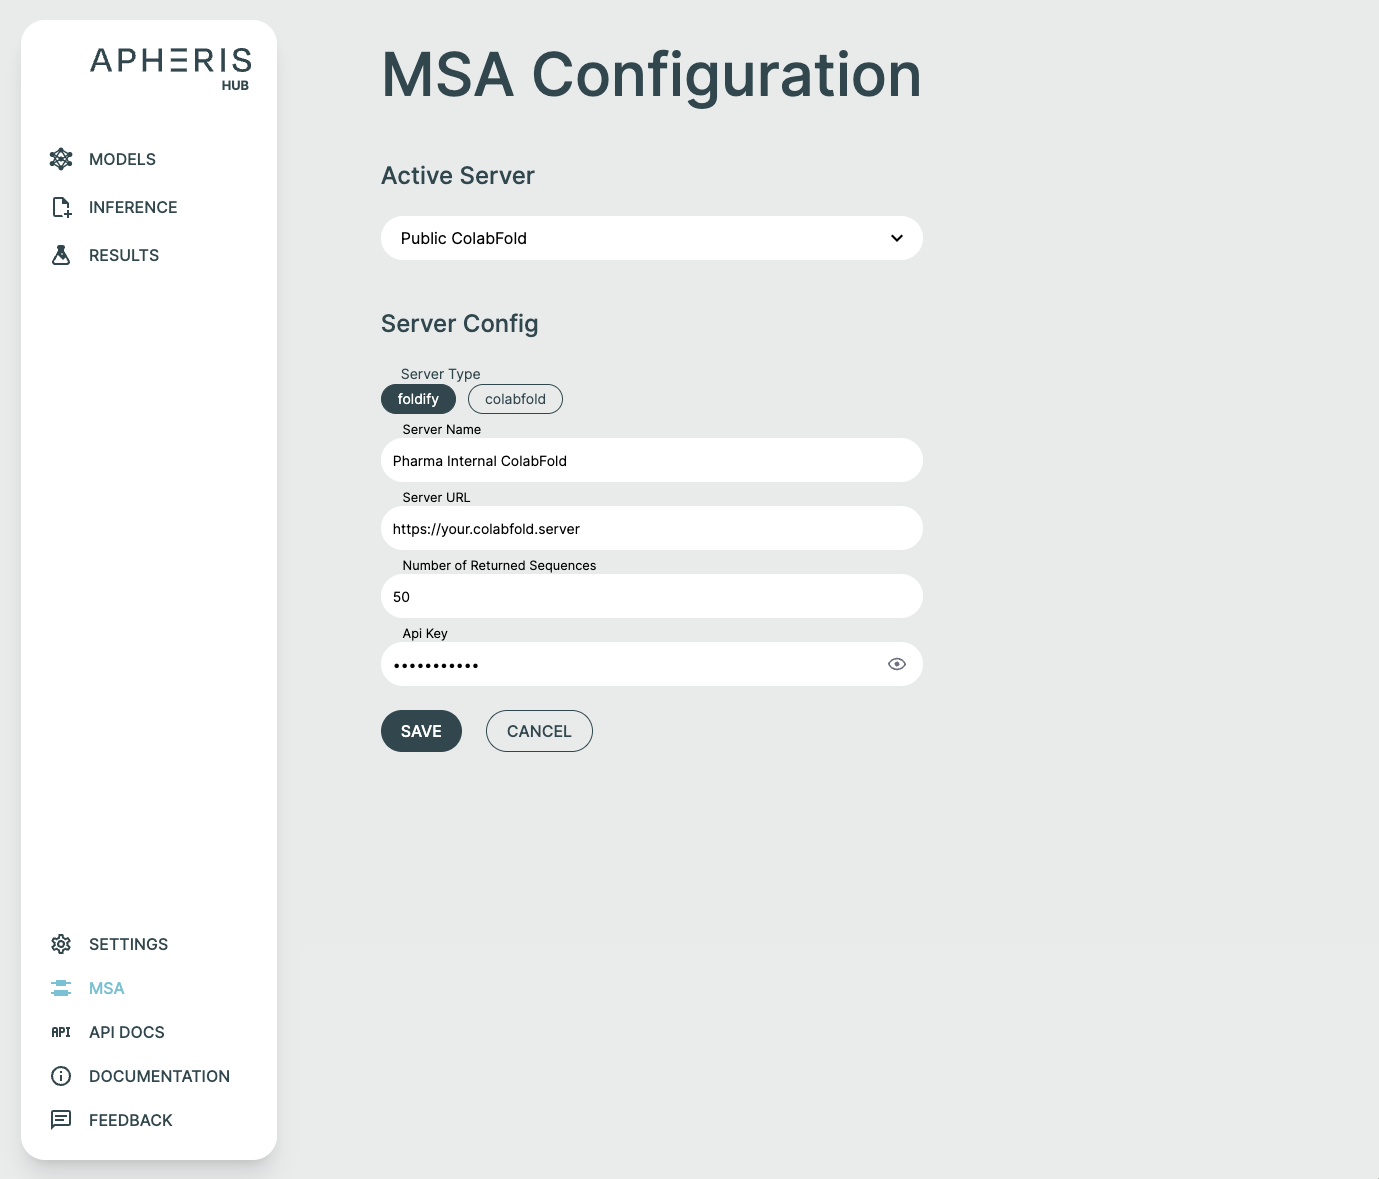Image resolution: width=1379 pixels, height=1179 pixels.
Task: Edit the Server URL input field
Action: click(x=651, y=528)
